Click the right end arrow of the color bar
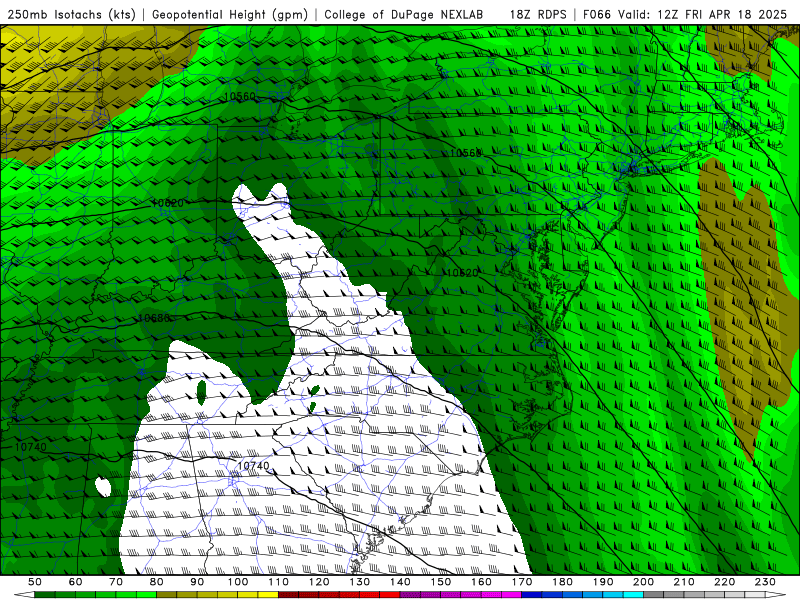This screenshot has width=800, height=600. [x=776, y=595]
